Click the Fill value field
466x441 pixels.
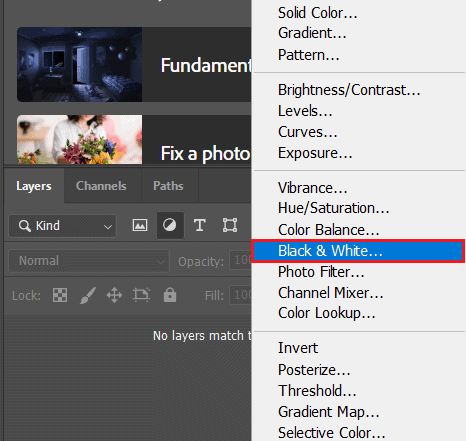(x=241, y=295)
